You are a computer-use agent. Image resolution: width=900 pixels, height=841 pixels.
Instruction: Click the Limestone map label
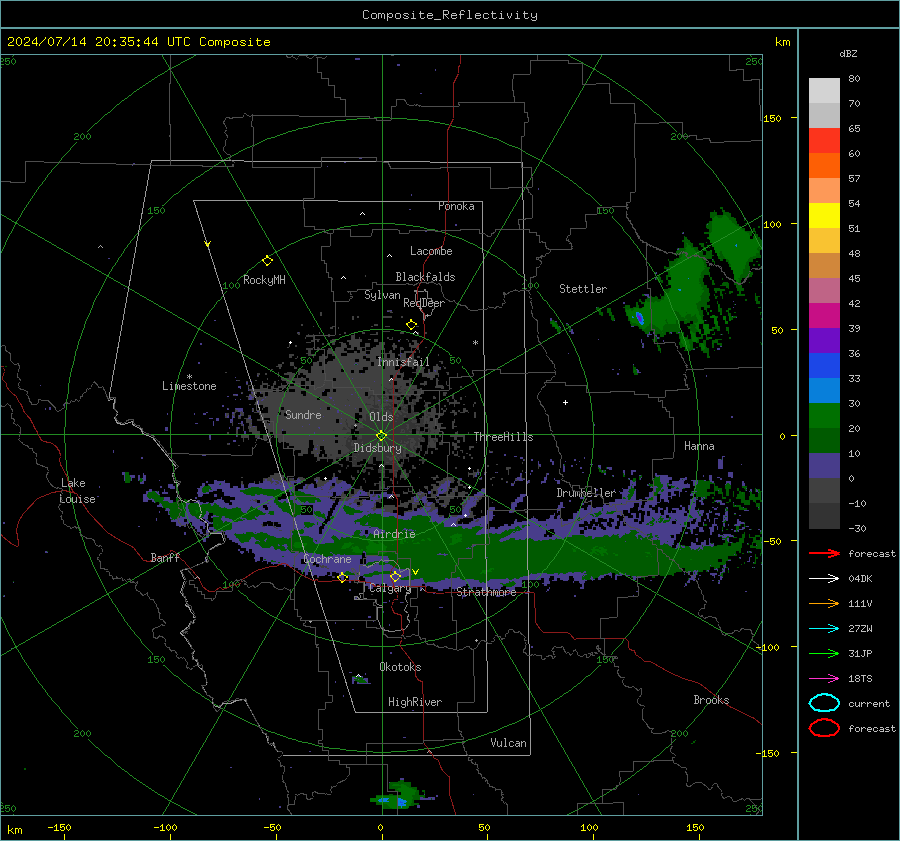pos(189,386)
